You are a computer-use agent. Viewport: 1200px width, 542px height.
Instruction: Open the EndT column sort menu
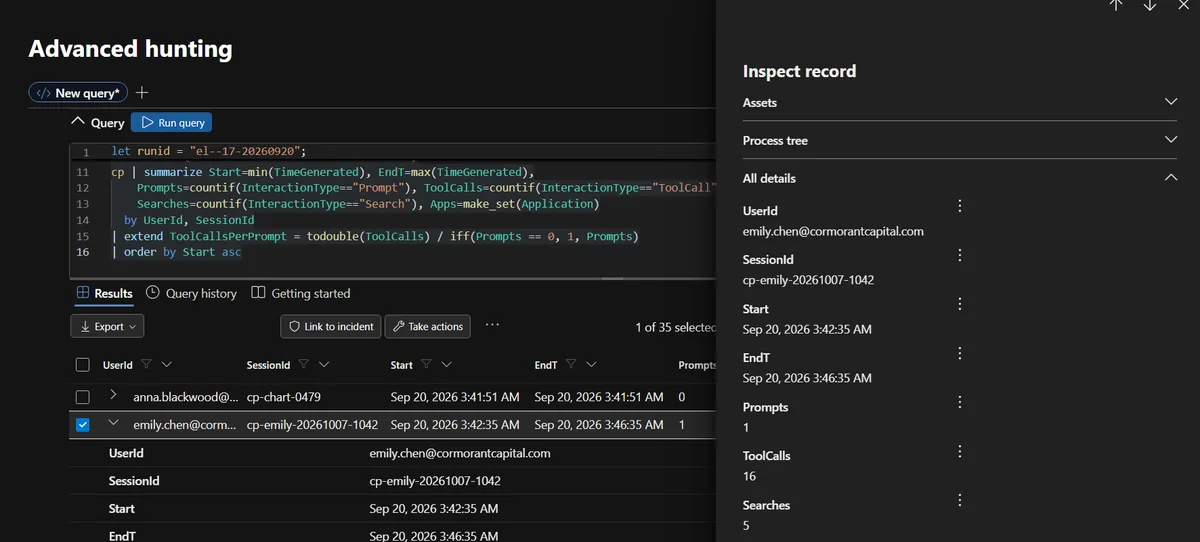pos(591,365)
